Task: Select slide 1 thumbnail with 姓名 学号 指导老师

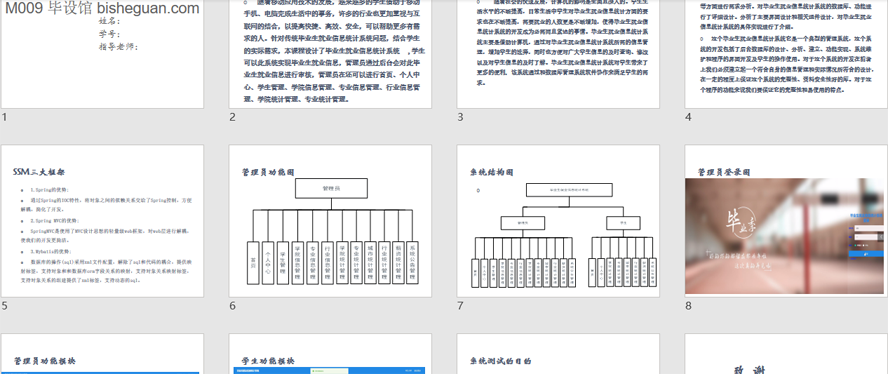Action: 103,54
